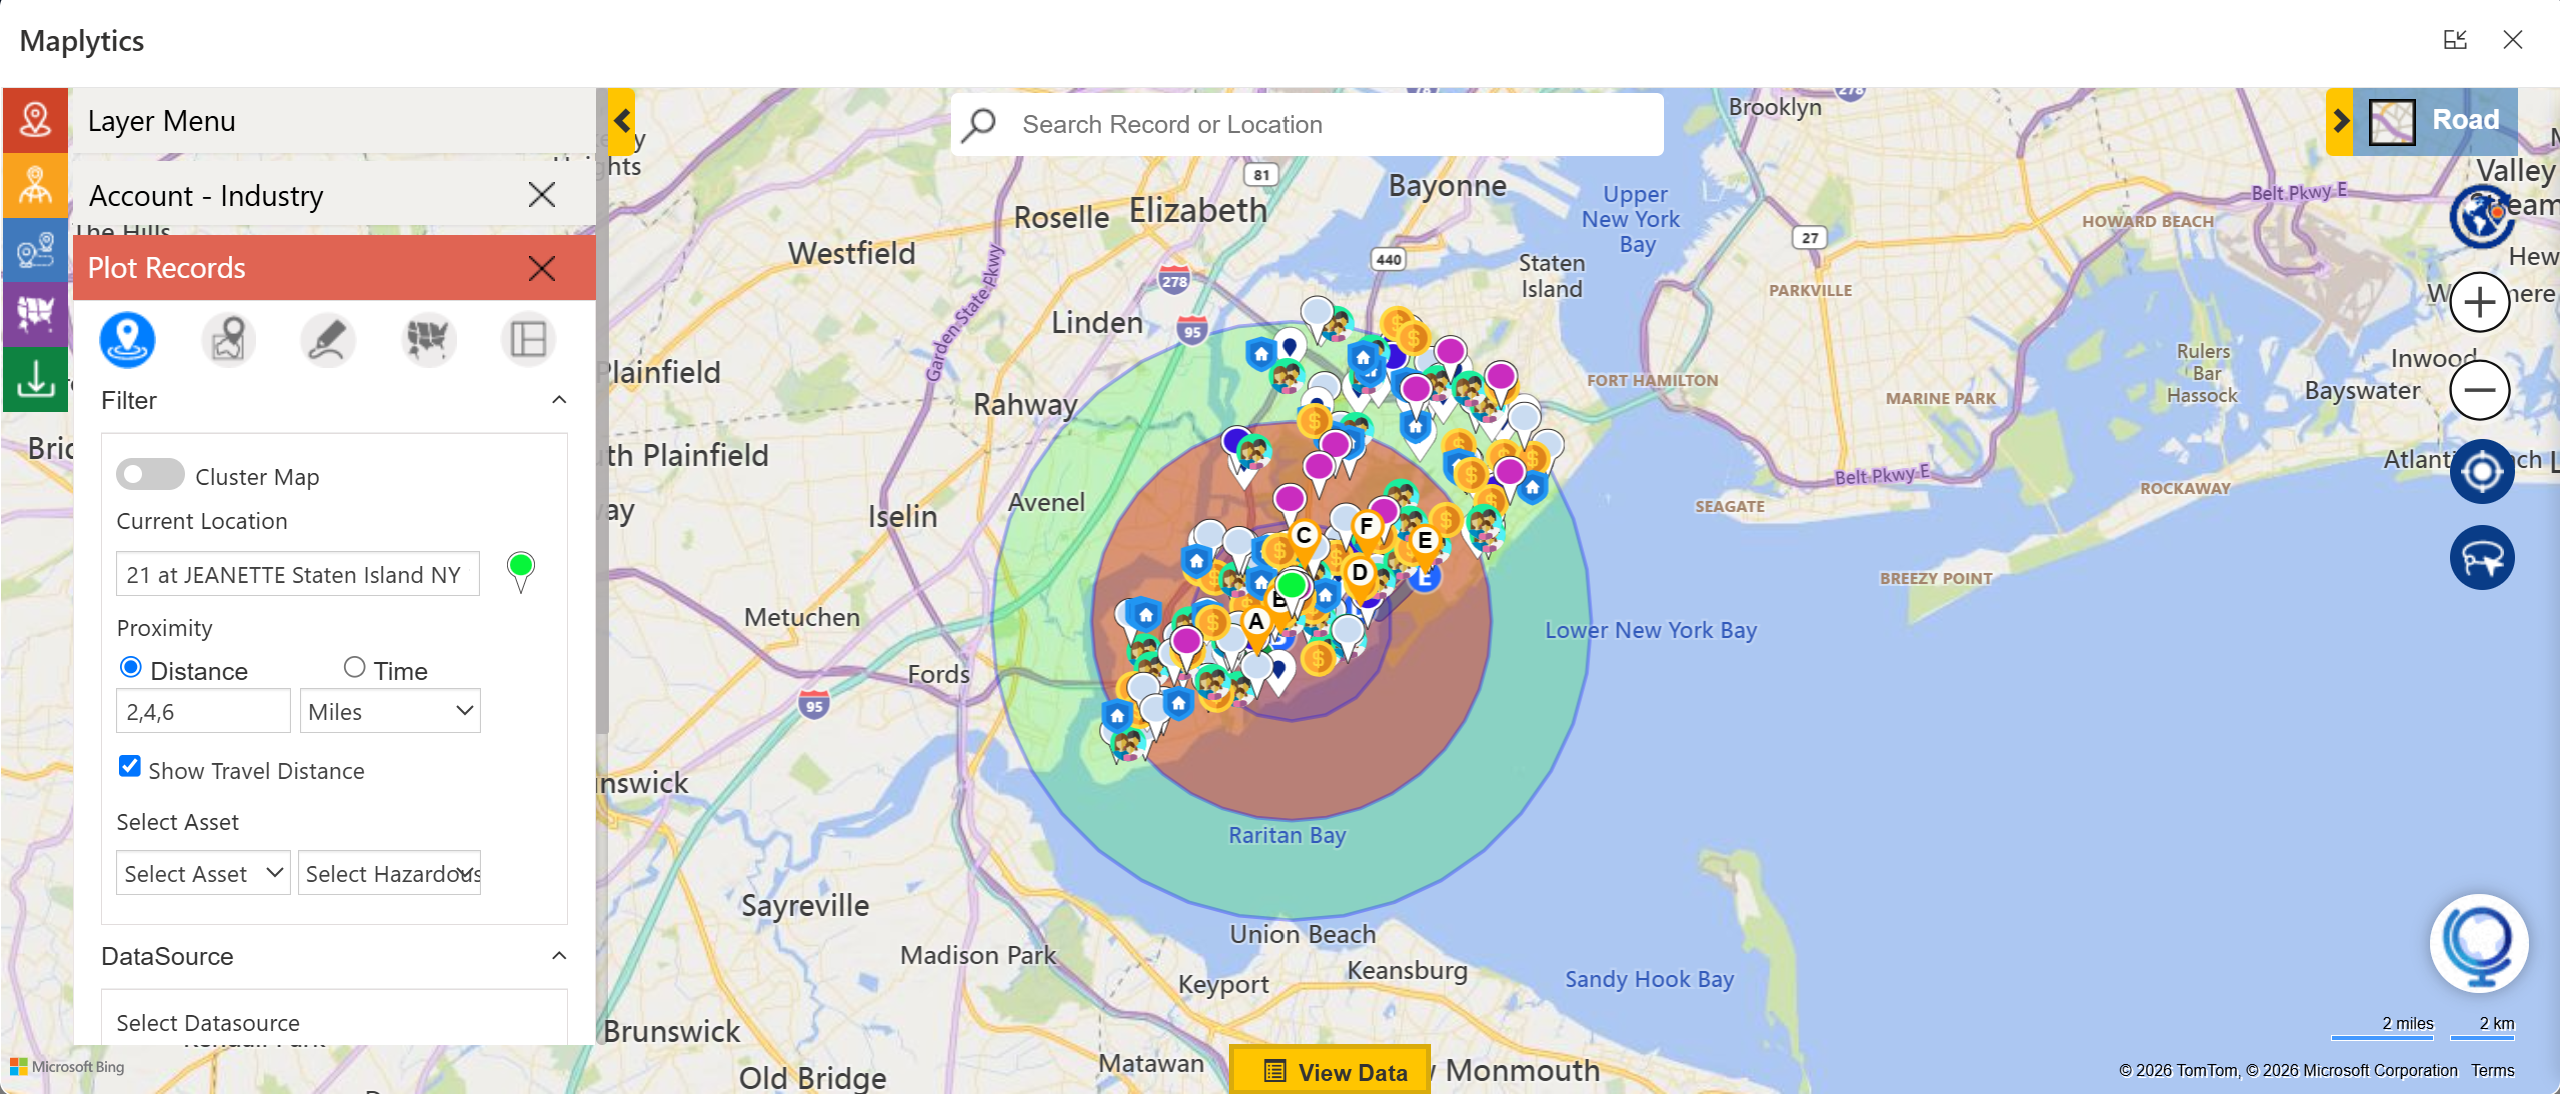Click the View Data button
Screen dimensions: 2560x1094
pyautogui.click(x=1331, y=1071)
